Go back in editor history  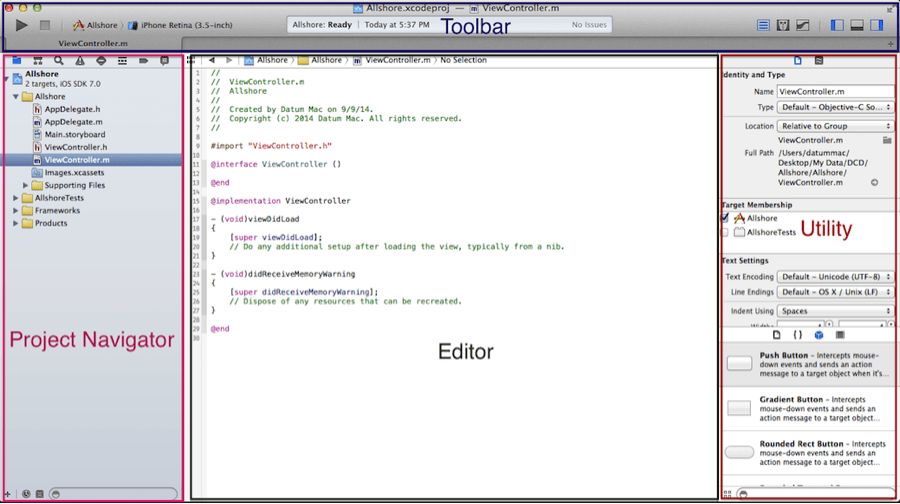(212, 60)
